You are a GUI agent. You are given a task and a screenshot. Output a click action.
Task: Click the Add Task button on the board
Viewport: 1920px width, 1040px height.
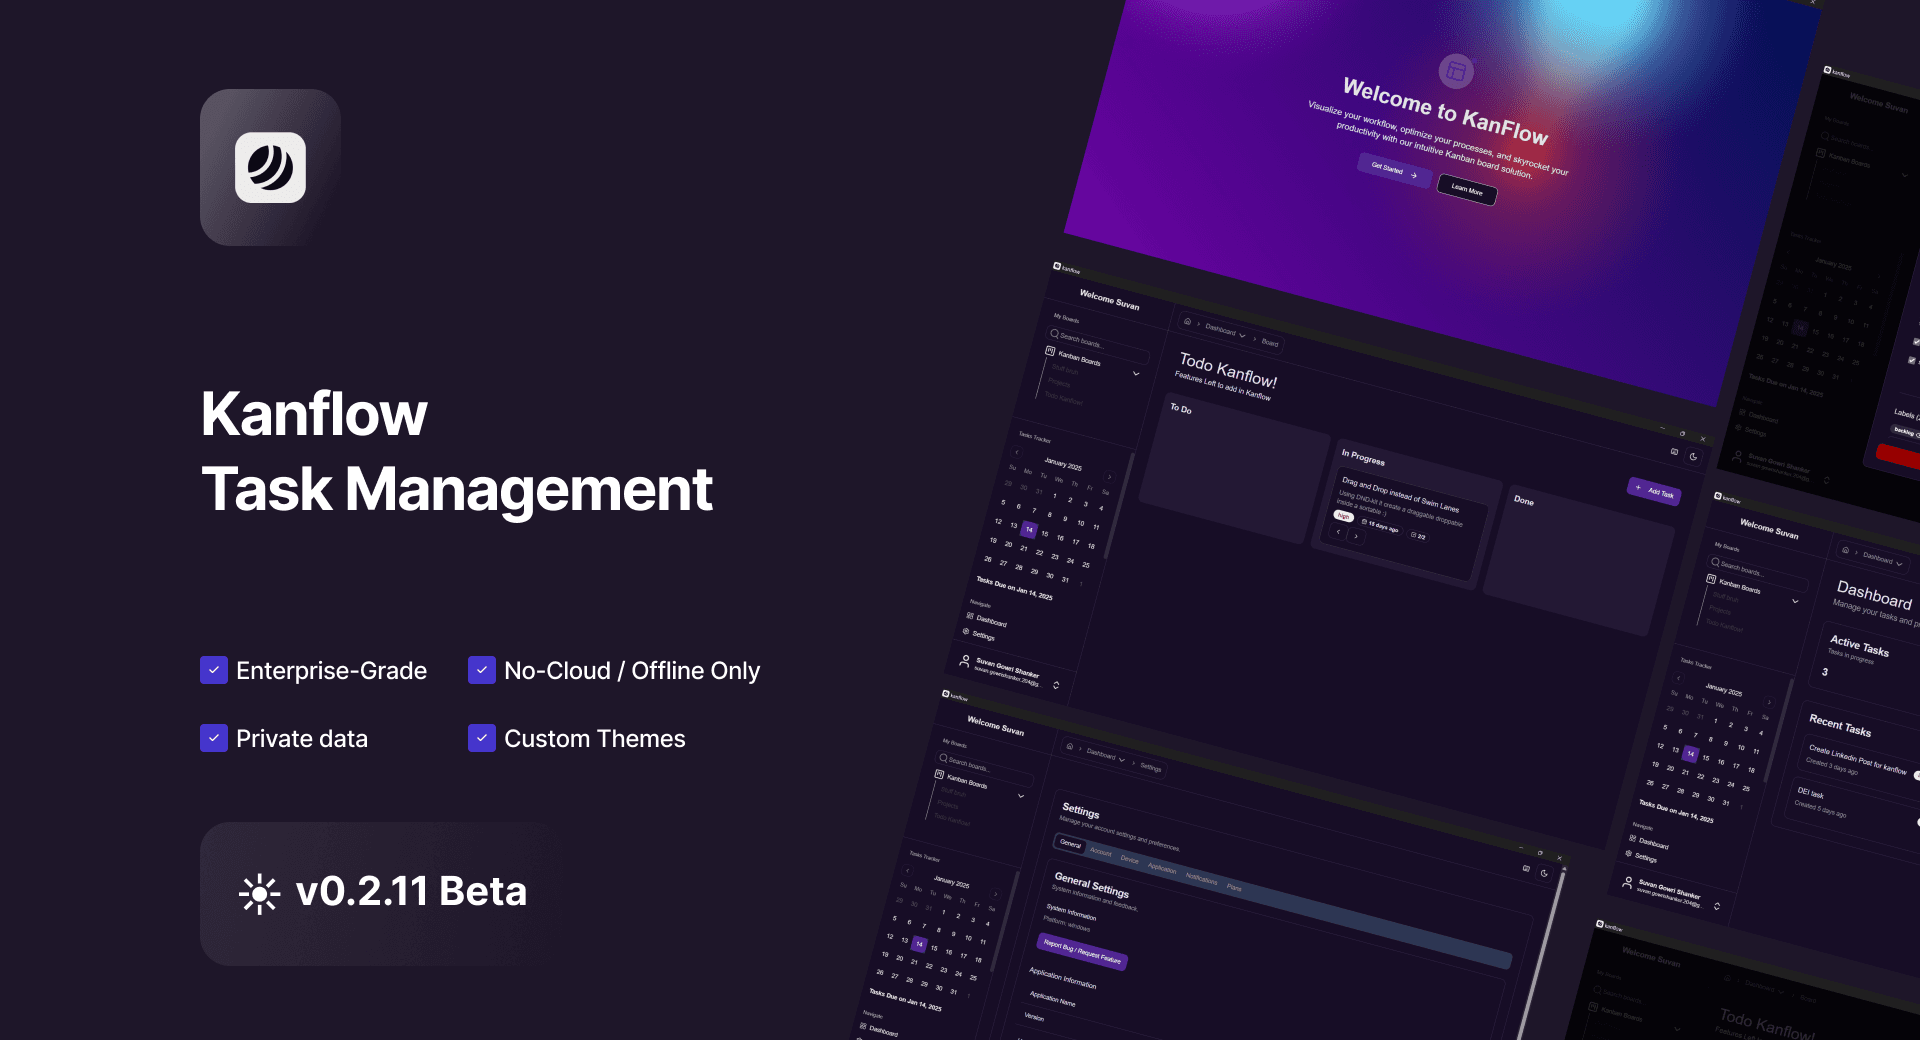pos(1654,490)
